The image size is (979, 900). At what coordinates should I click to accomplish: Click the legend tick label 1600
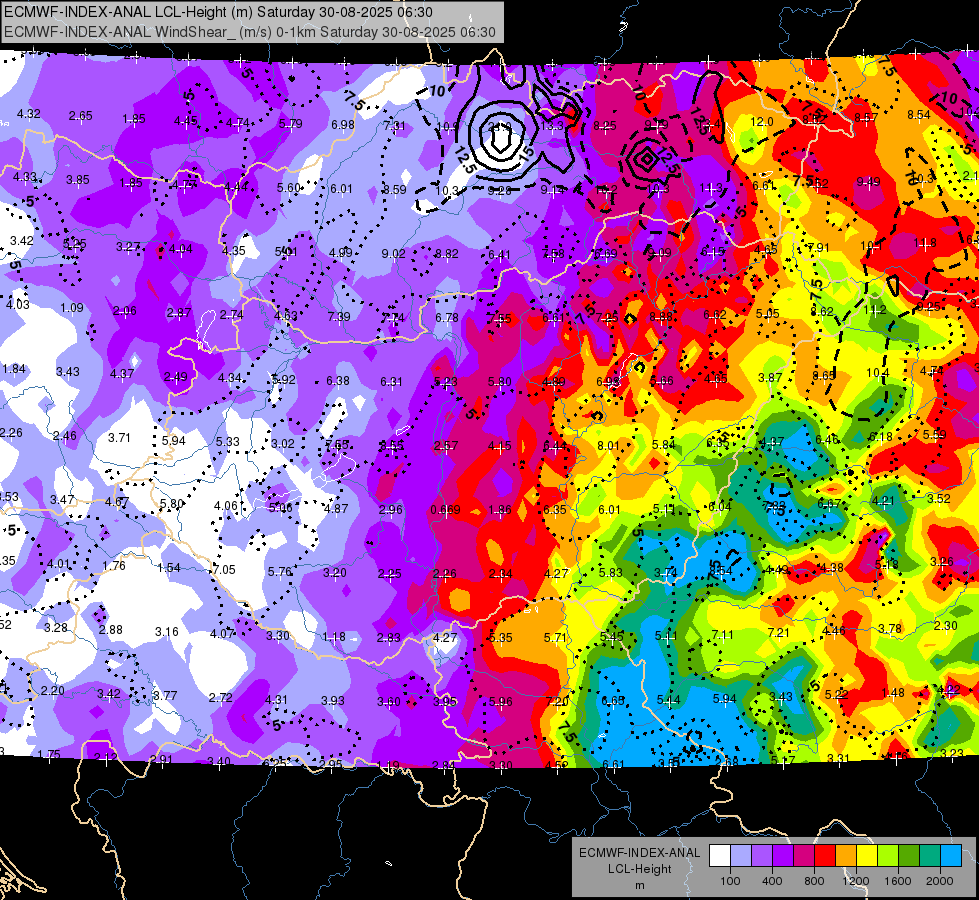tap(898, 881)
